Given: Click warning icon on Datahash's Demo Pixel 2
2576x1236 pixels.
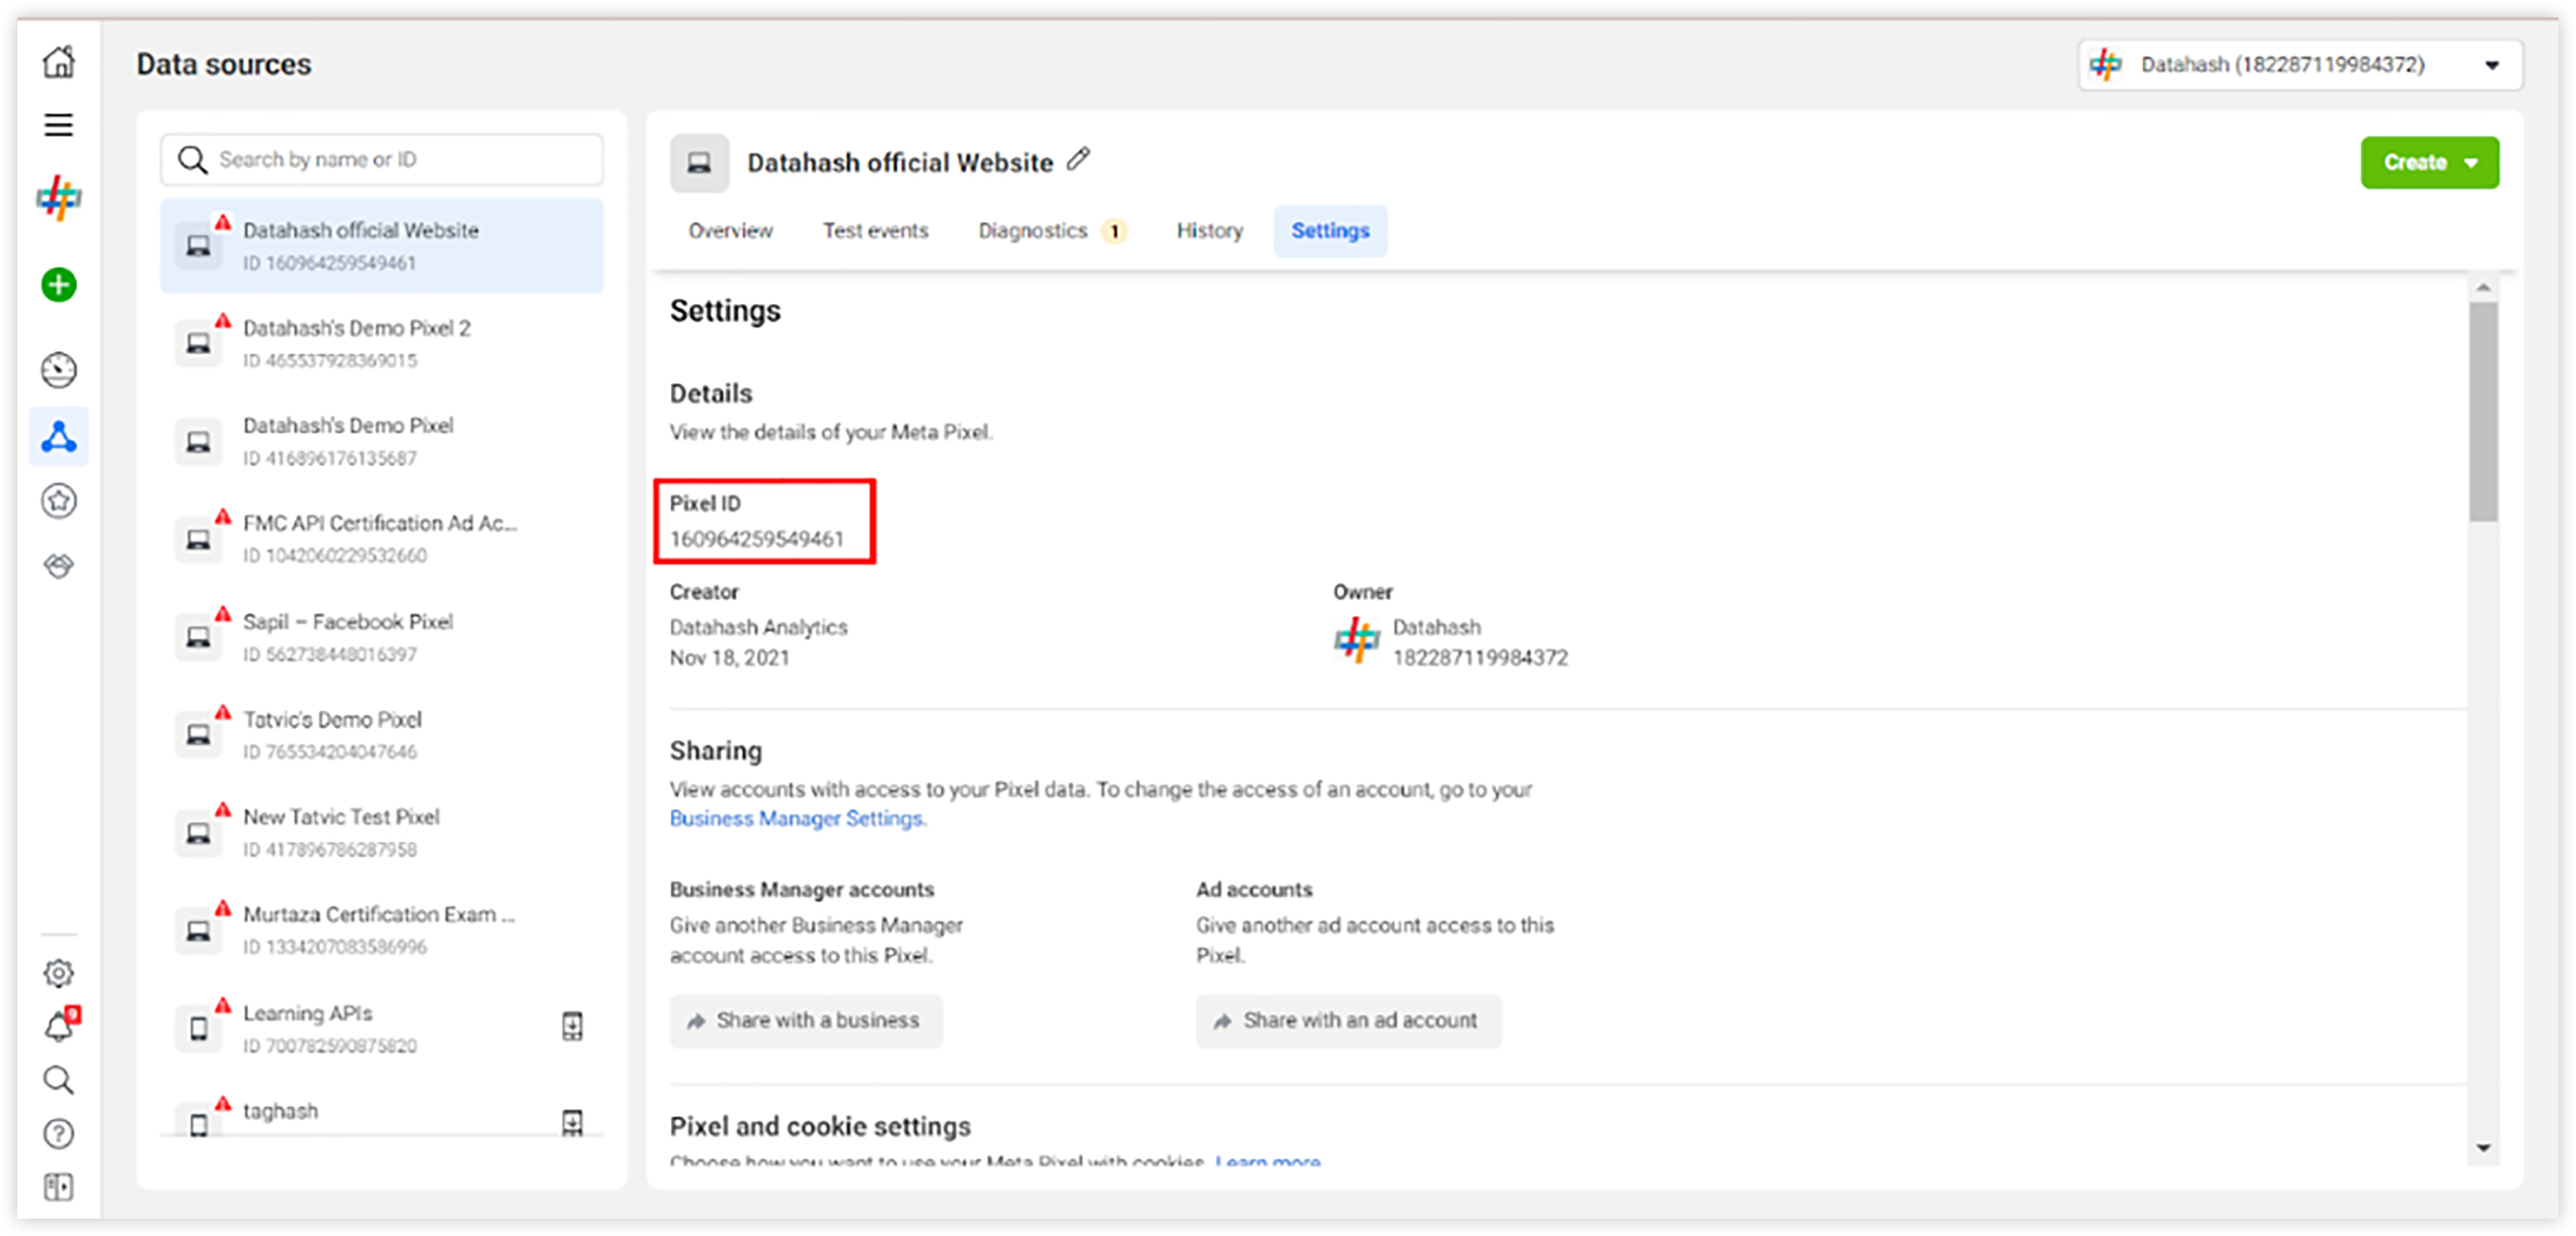Looking at the screenshot, I should click(x=223, y=321).
